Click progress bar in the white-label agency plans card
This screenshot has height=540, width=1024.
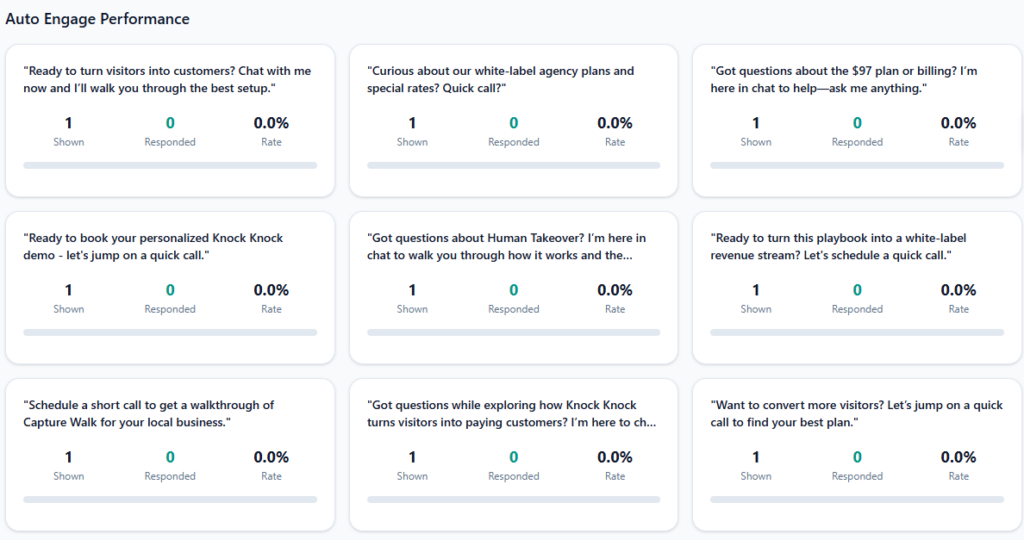click(513, 165)
